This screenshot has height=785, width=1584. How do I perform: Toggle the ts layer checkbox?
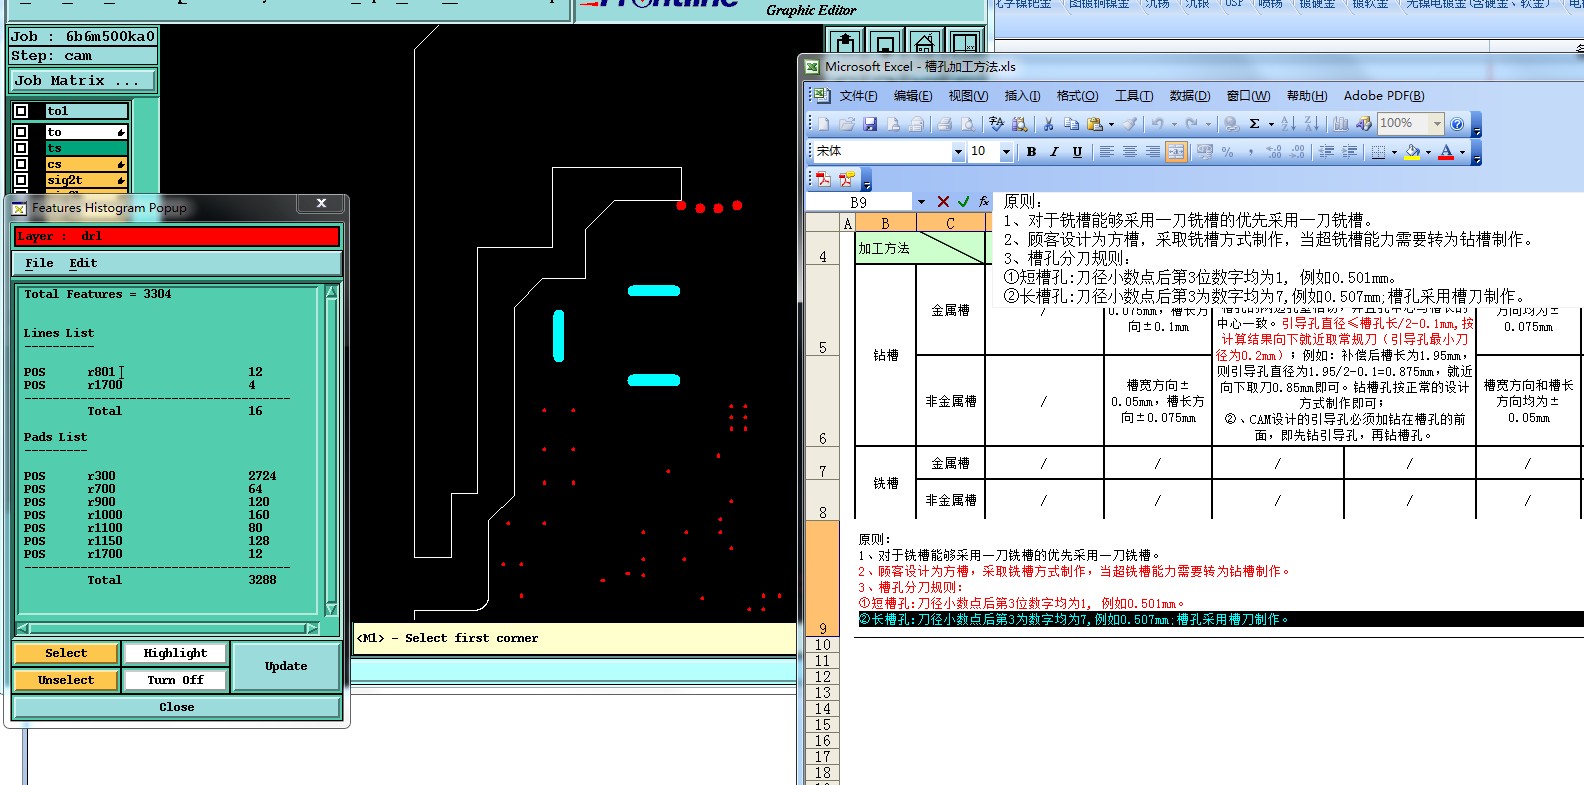[21, 148]
